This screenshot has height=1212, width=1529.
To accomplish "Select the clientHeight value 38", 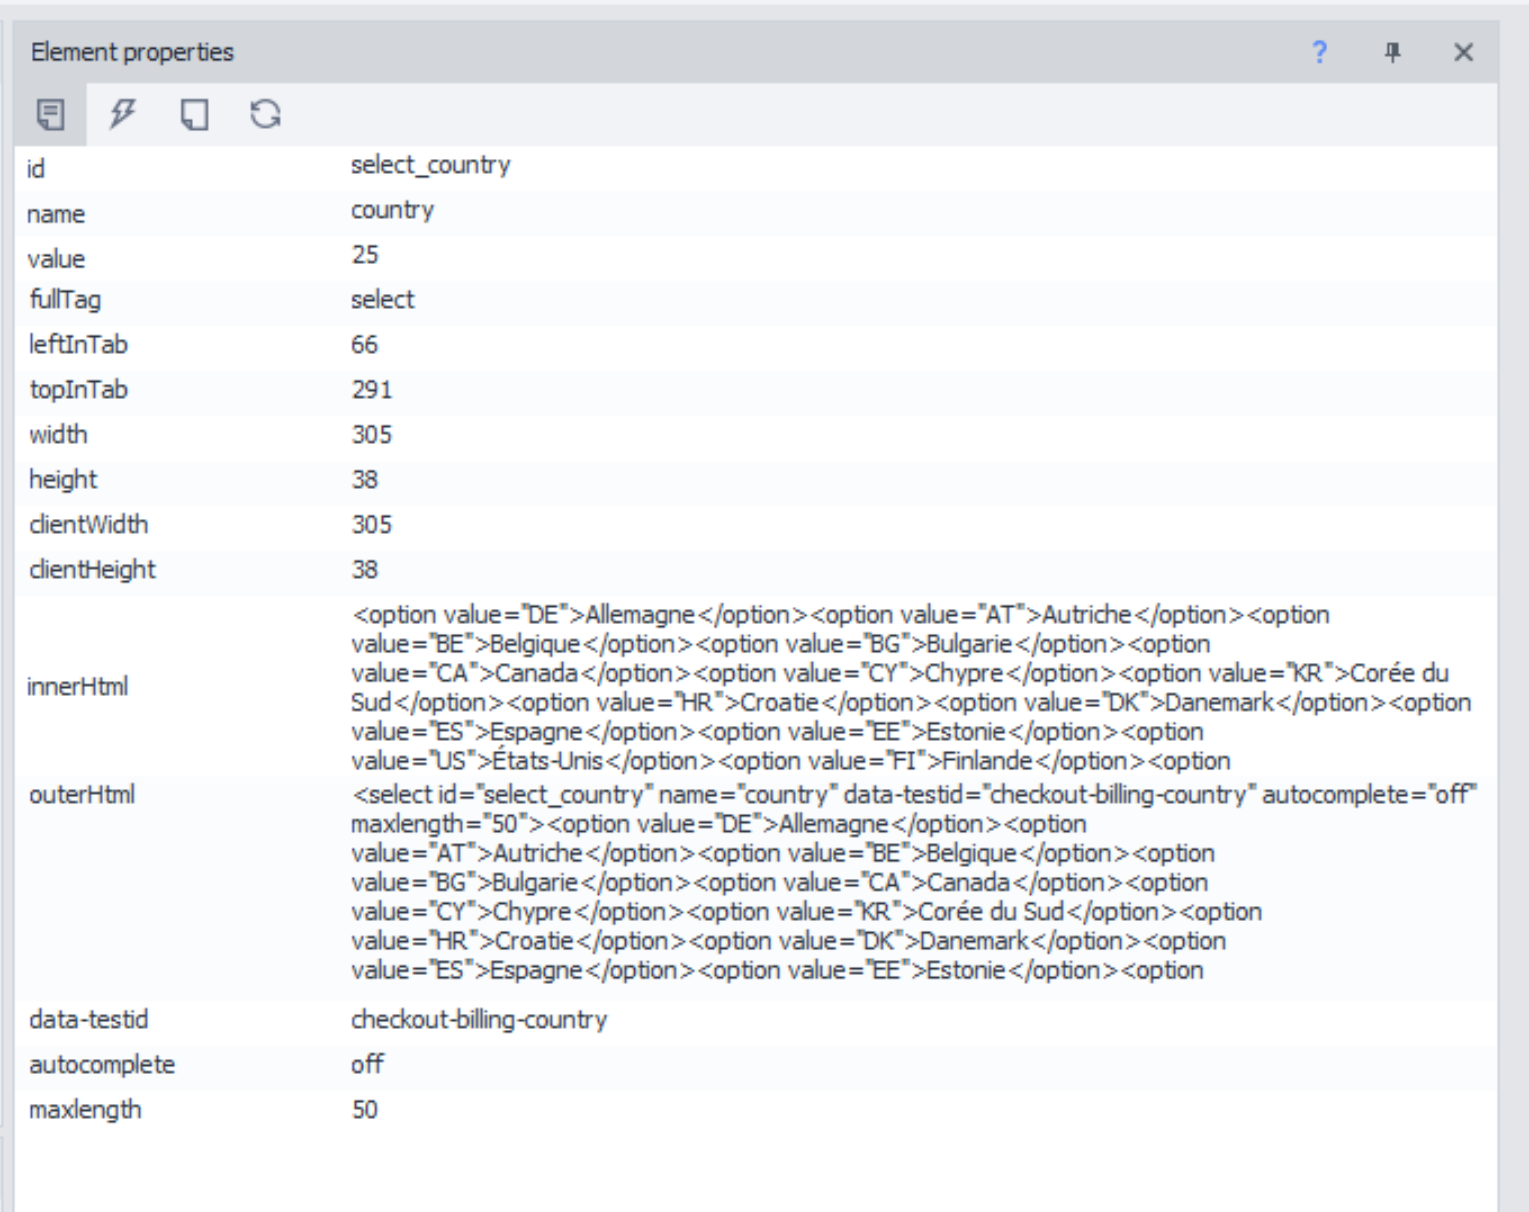I will pyautogui.click(x=365, y=570).
